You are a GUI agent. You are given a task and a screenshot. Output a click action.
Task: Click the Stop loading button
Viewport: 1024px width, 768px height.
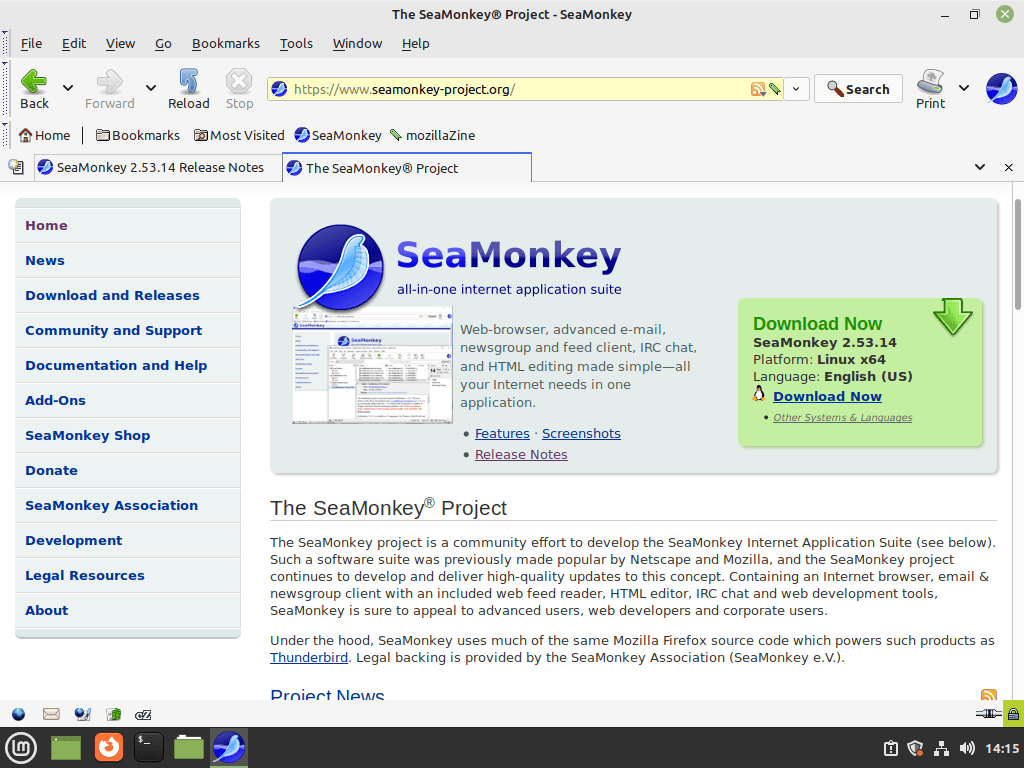239,89
